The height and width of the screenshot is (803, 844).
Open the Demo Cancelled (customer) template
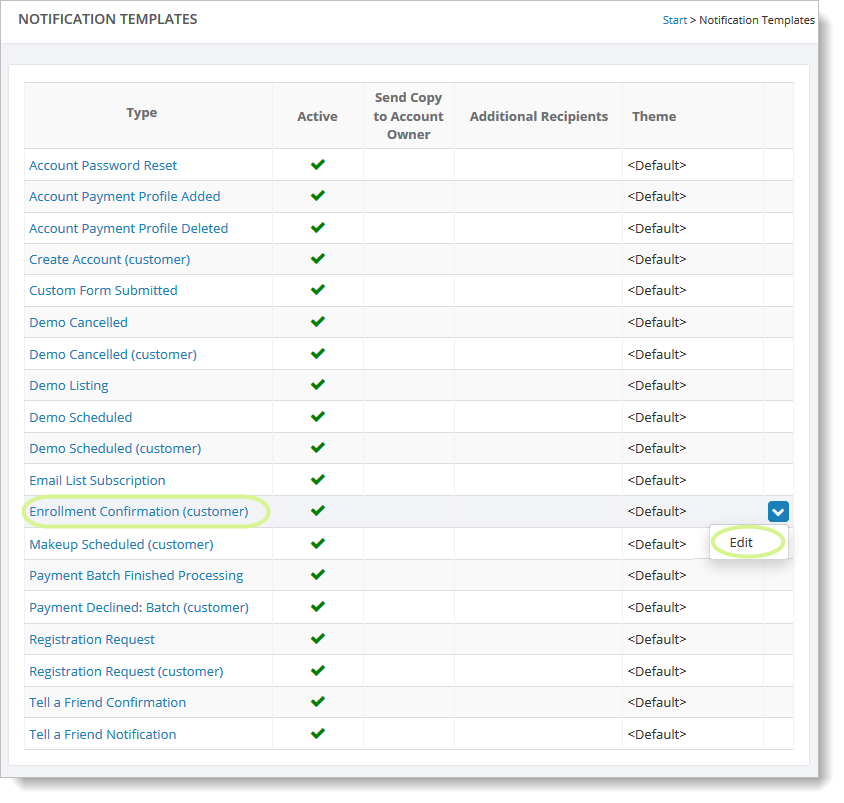tap(112, 354)
